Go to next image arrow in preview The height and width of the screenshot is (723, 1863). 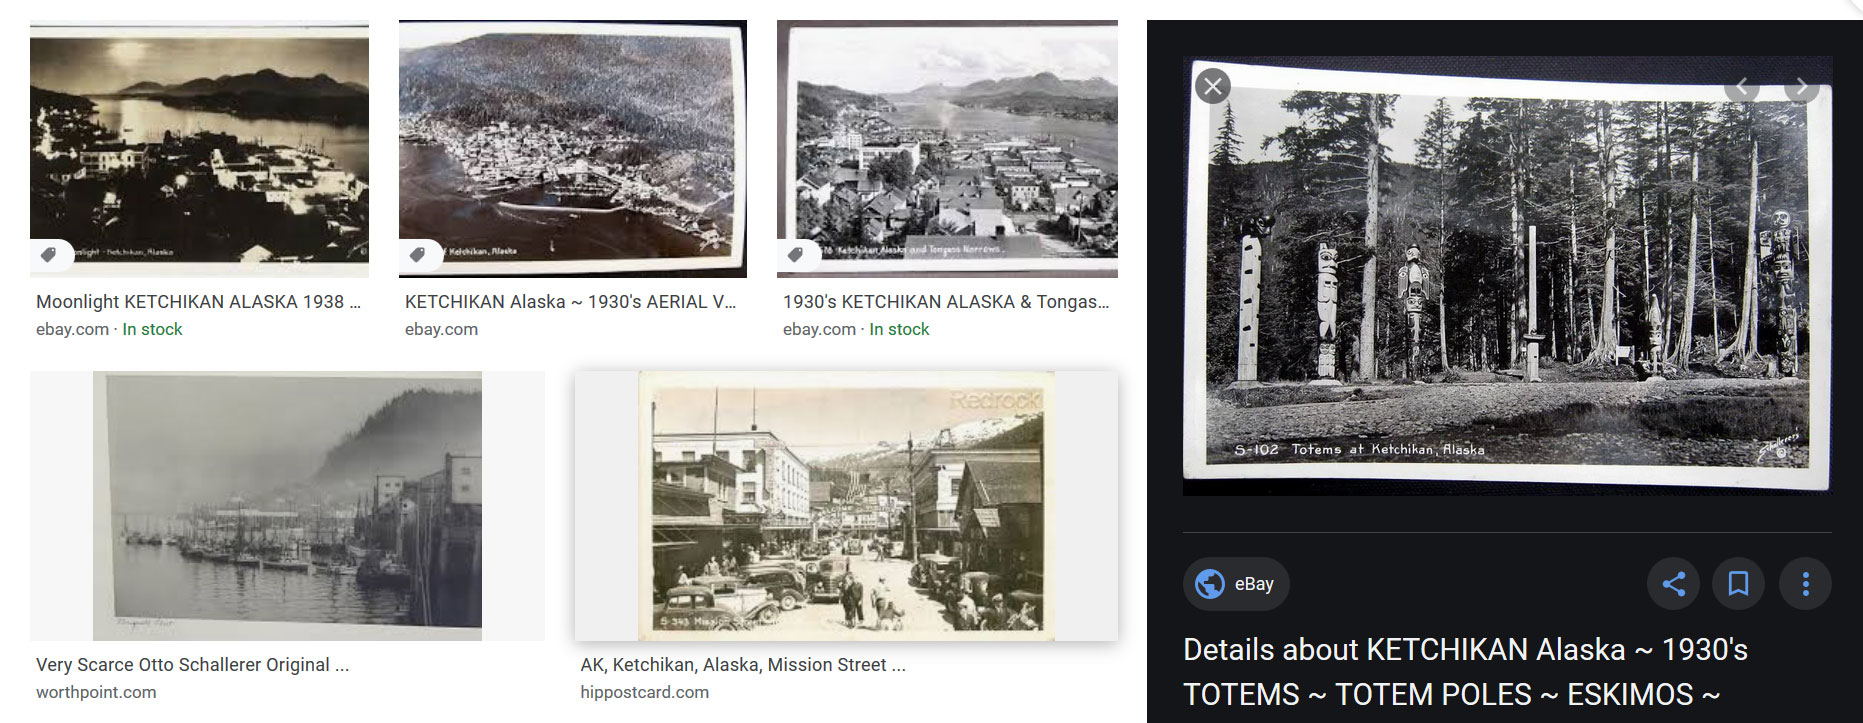tap(1801, 87)
